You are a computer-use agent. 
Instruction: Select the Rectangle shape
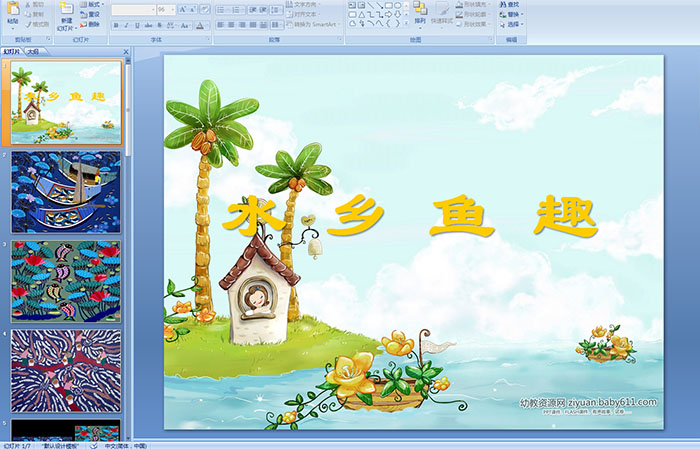[389, 5]
